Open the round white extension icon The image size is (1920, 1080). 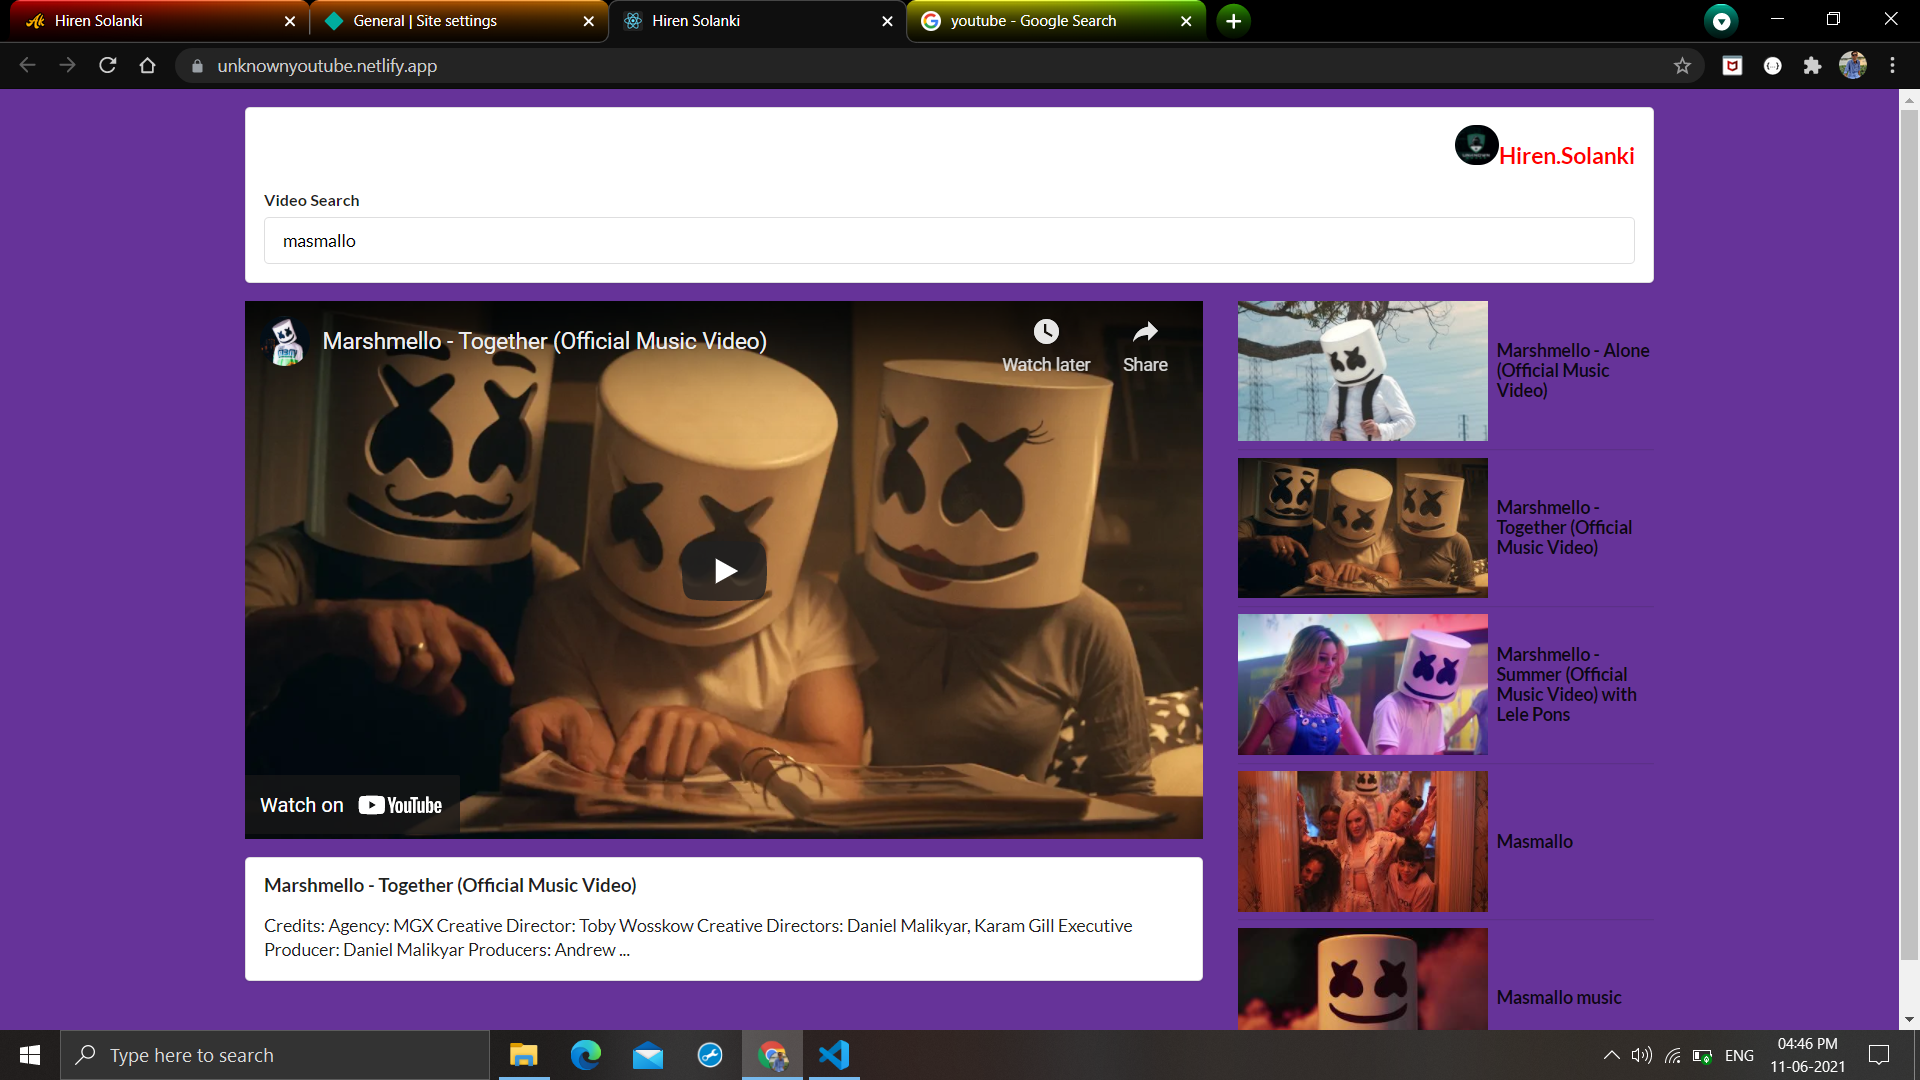(x=1773, y=66)
